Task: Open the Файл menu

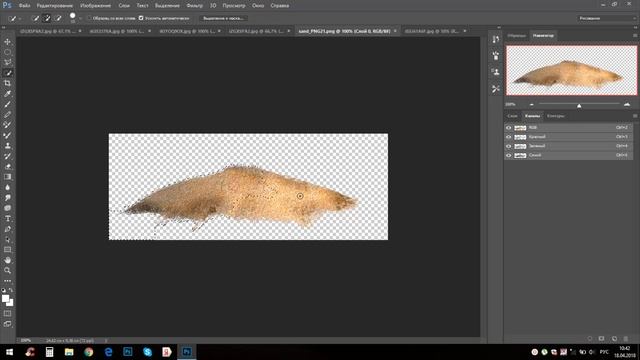Action: coord(24,6)
